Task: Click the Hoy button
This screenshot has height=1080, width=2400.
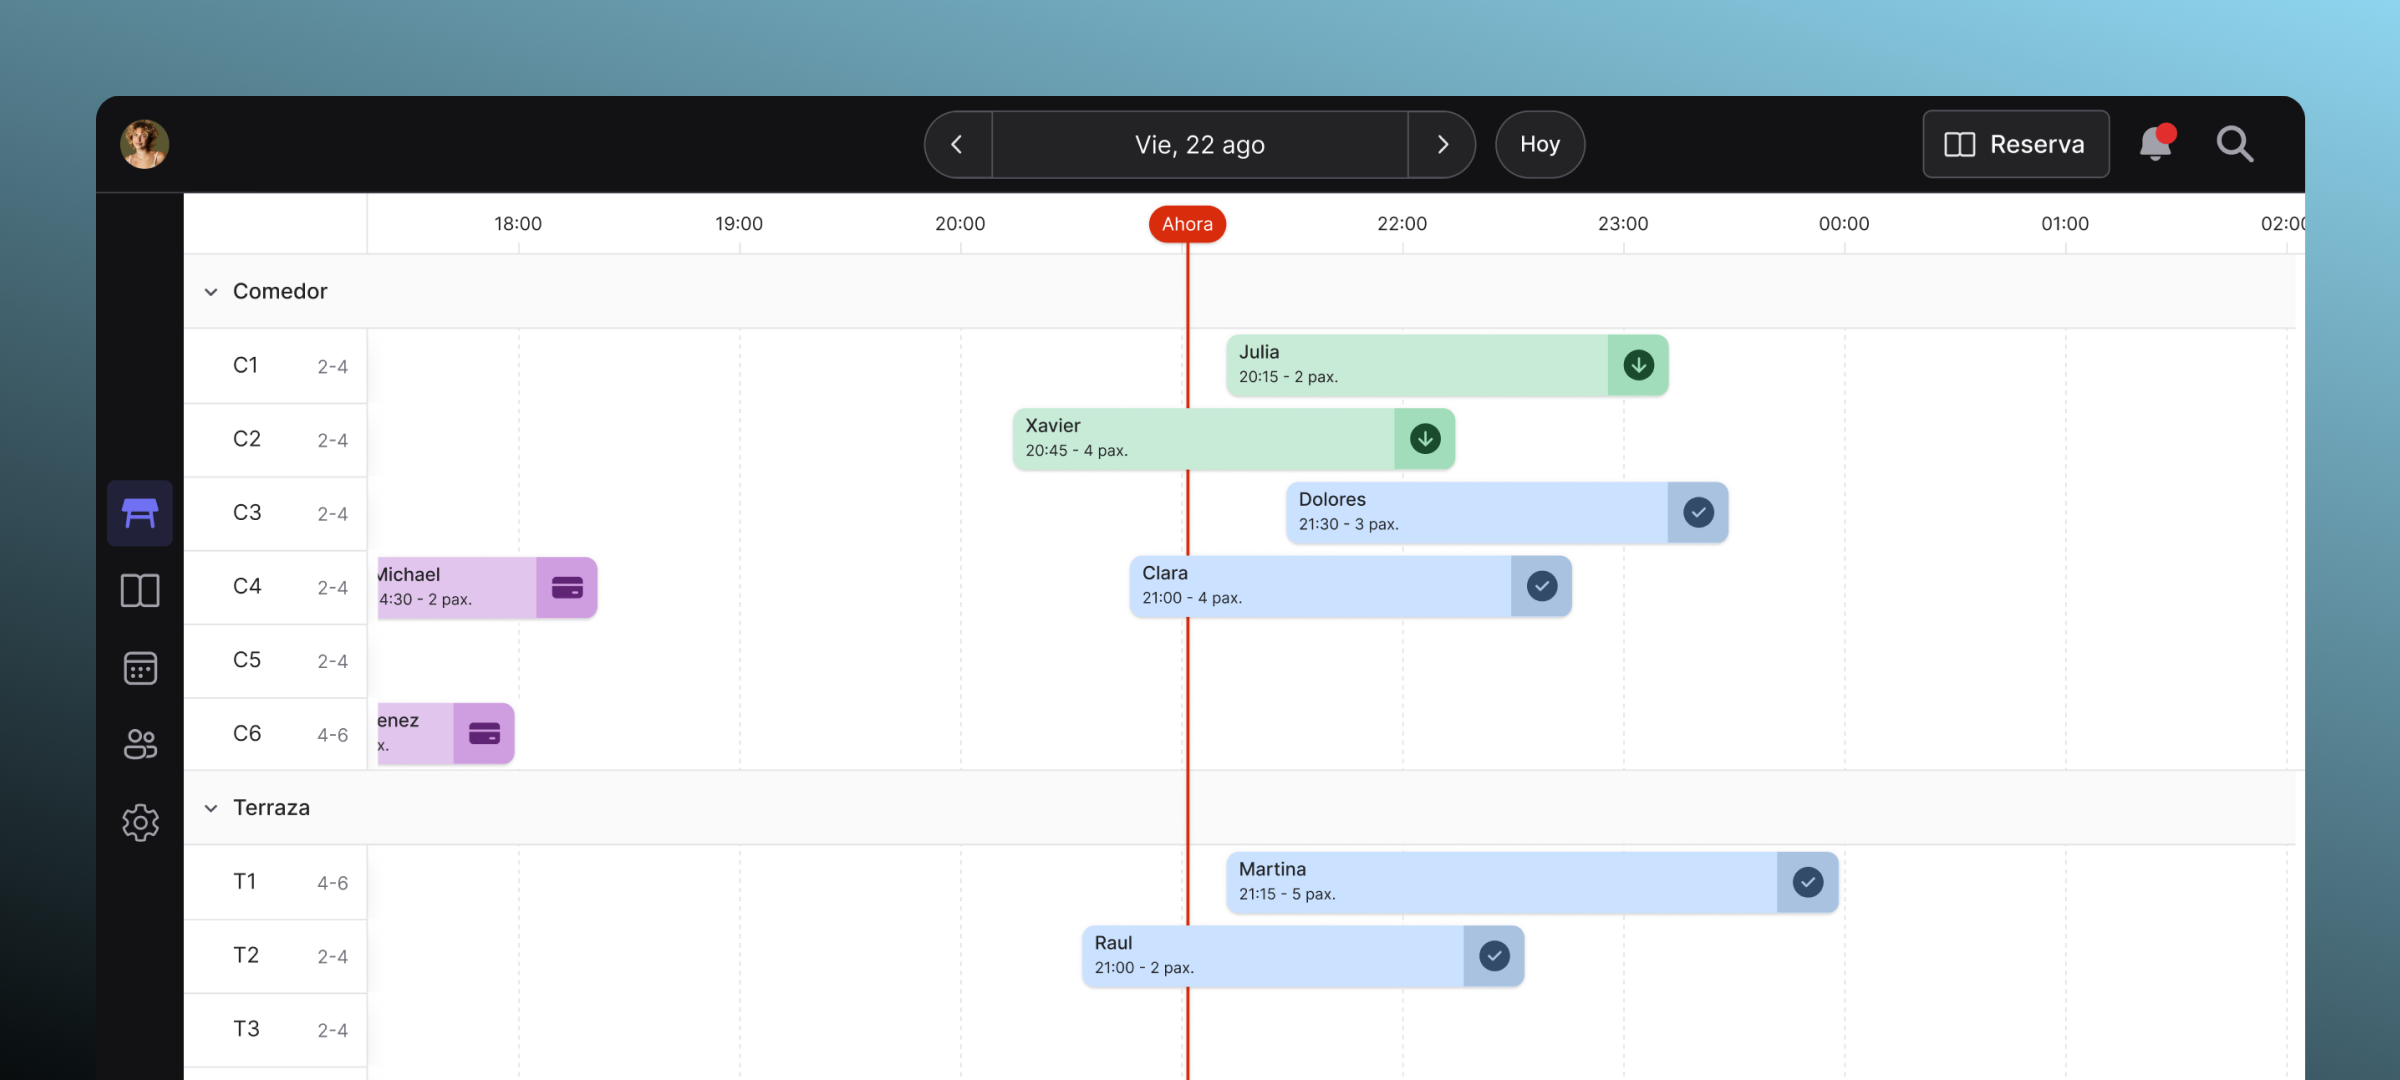Action: tap(1539, 144)
